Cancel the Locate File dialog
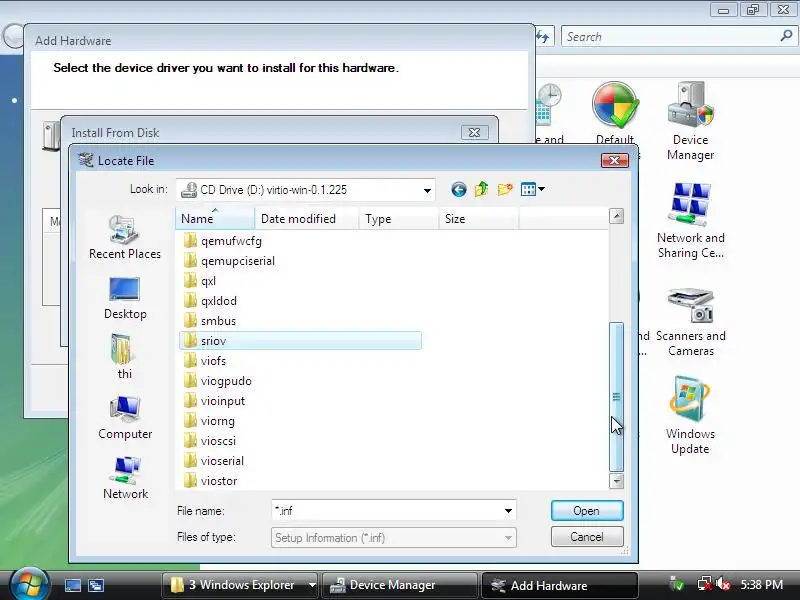The image size is (800, 600). pos(587,537)
